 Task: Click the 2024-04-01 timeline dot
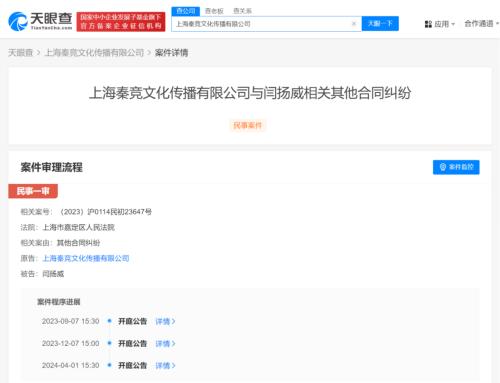pos(109,365)
